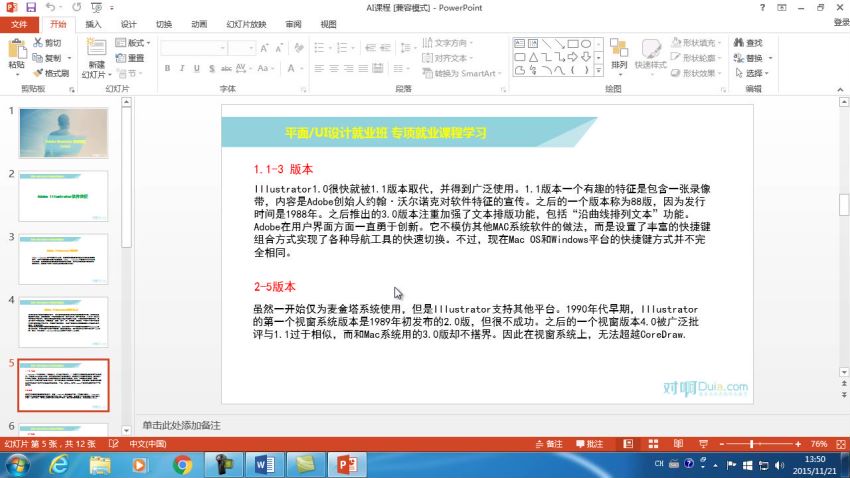Click 转换为 SmartArt button
850x478 pixels.
[461, 73]
